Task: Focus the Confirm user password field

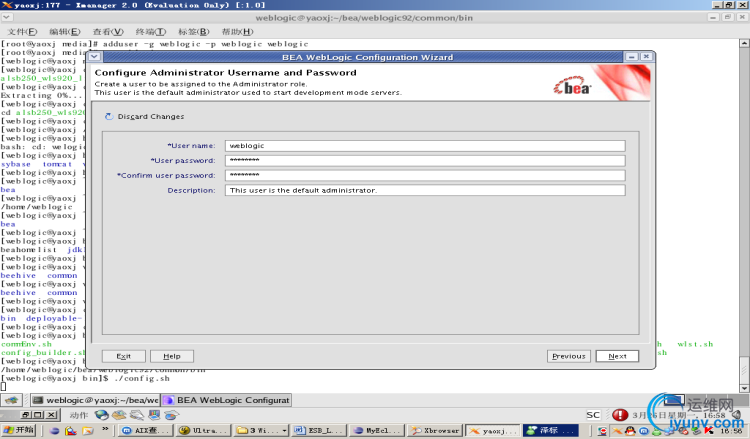Action: pos(425,176)
